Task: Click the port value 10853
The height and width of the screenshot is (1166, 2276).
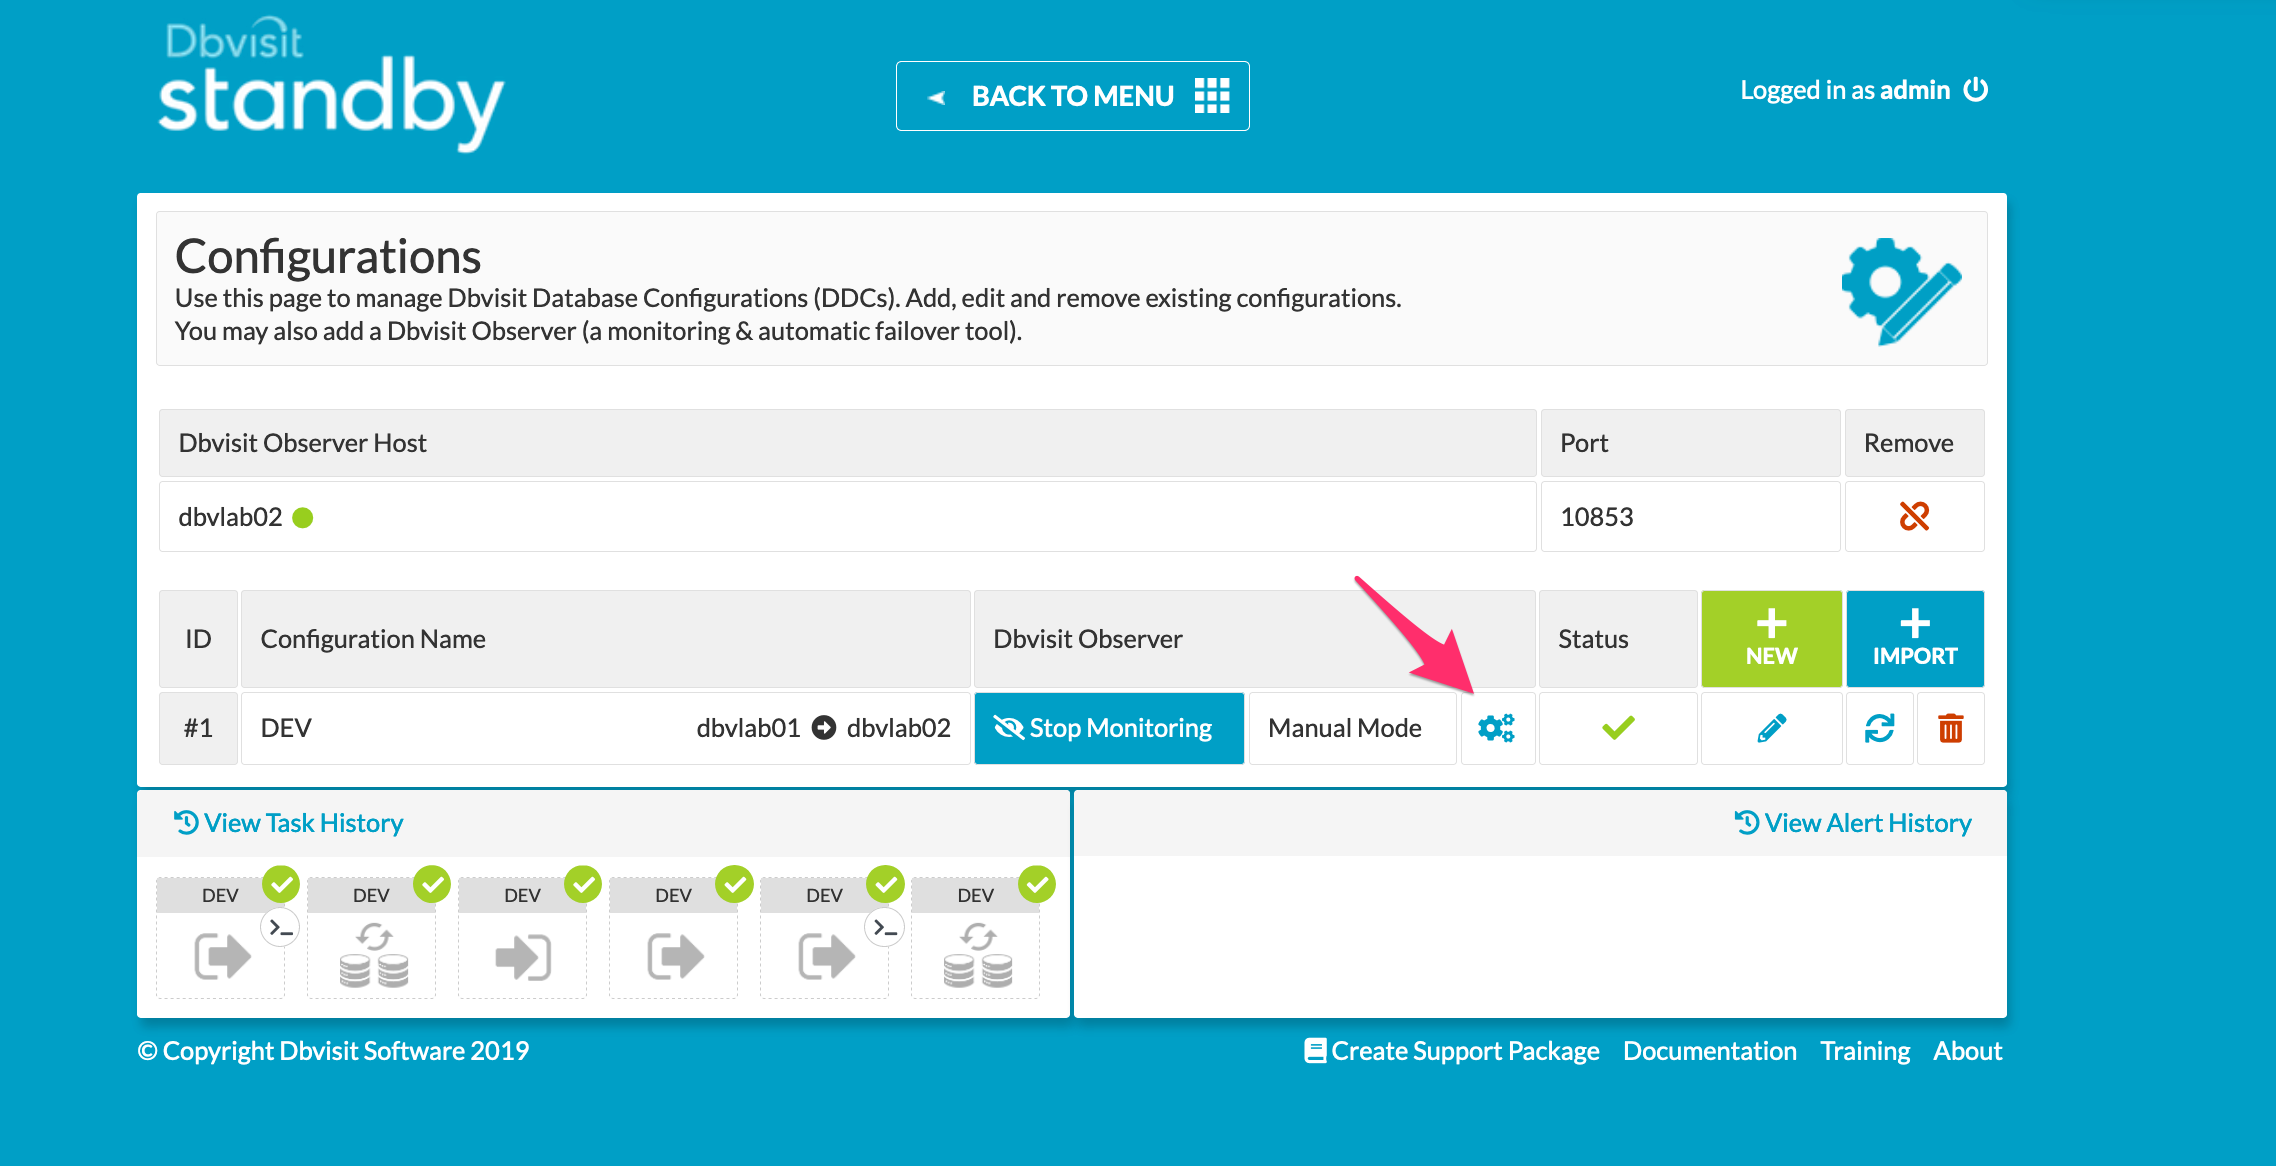Action: click(1597, 517)
